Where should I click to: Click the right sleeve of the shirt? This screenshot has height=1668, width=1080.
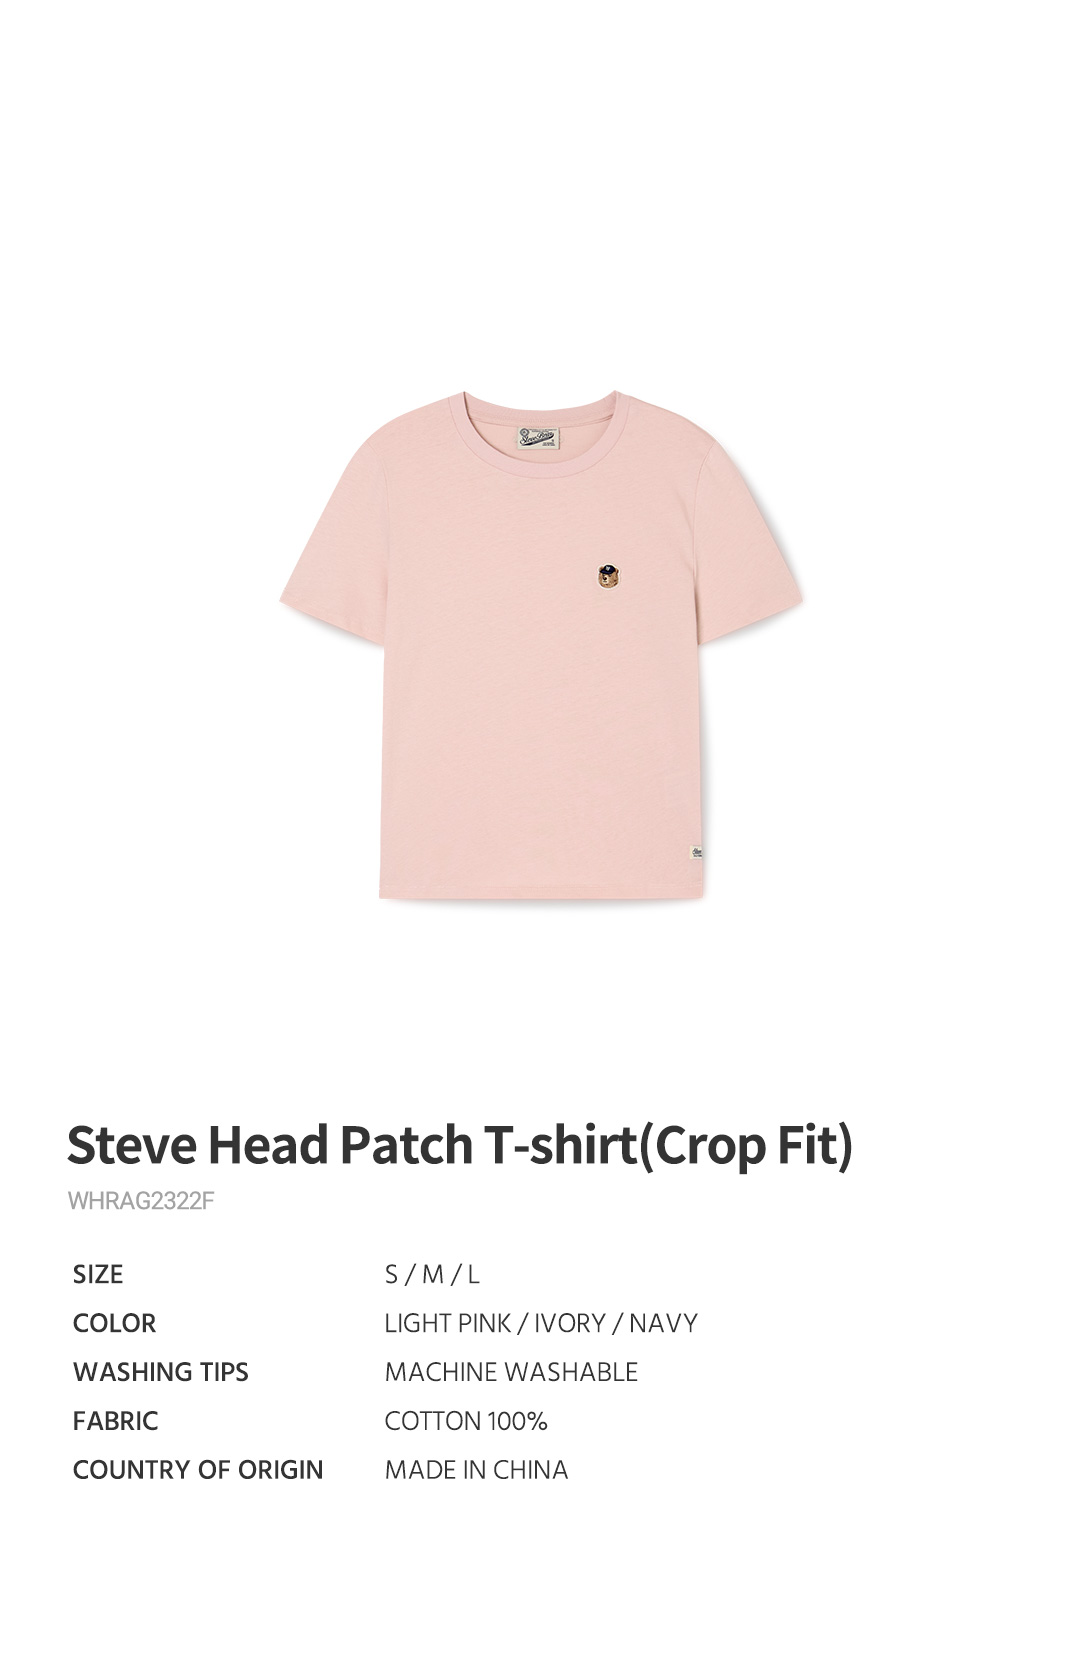(x=752, y=545)
